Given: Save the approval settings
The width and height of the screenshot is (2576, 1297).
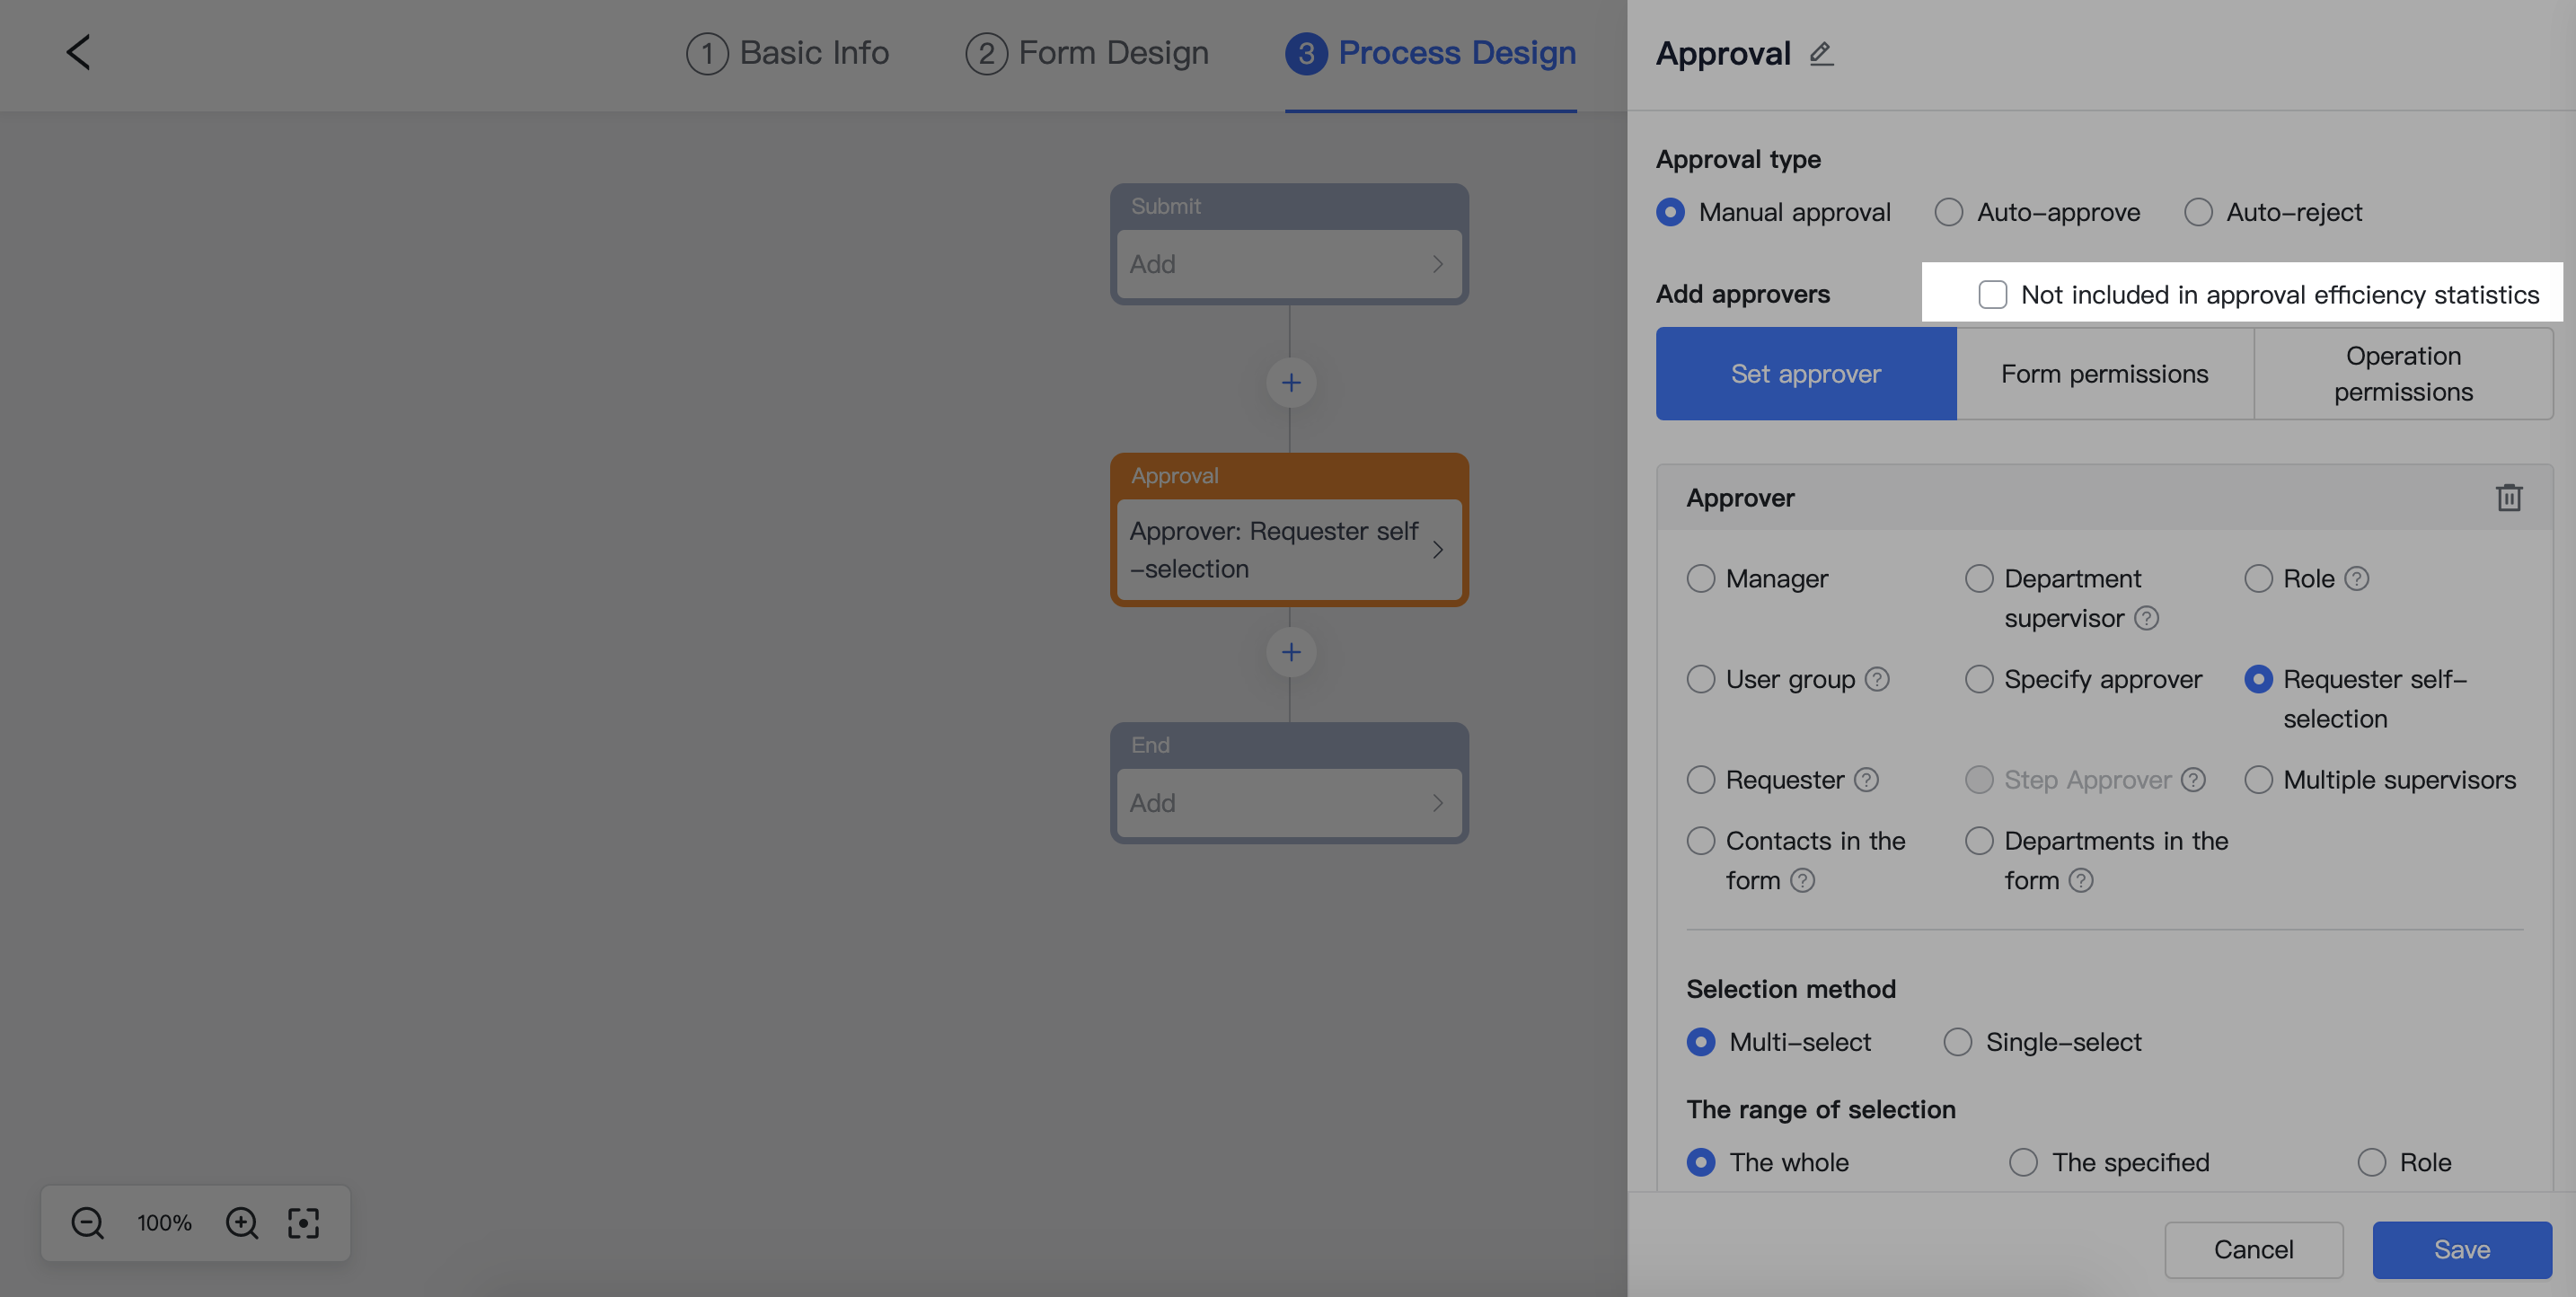Looking at the screenshot, I should pyautogui.click(x=2461, y=1250).
